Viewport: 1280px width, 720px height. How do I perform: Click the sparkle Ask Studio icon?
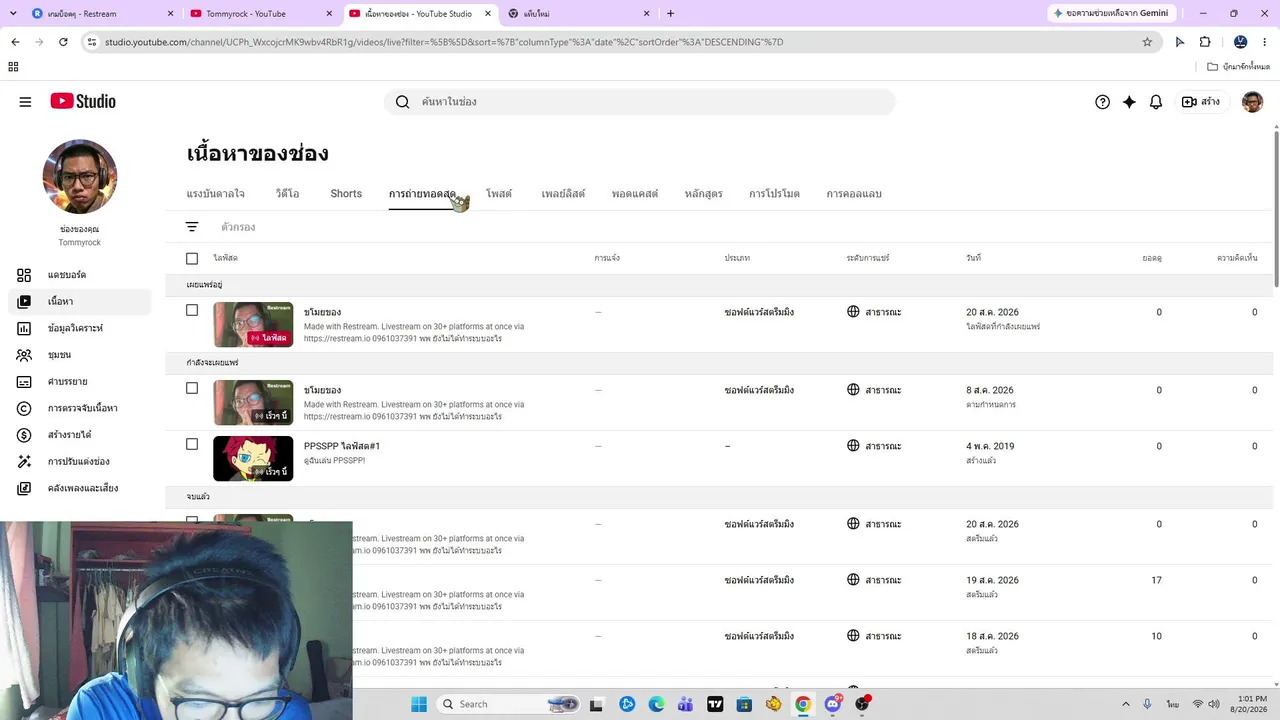pyautogui.click(x=1129, y=102)
